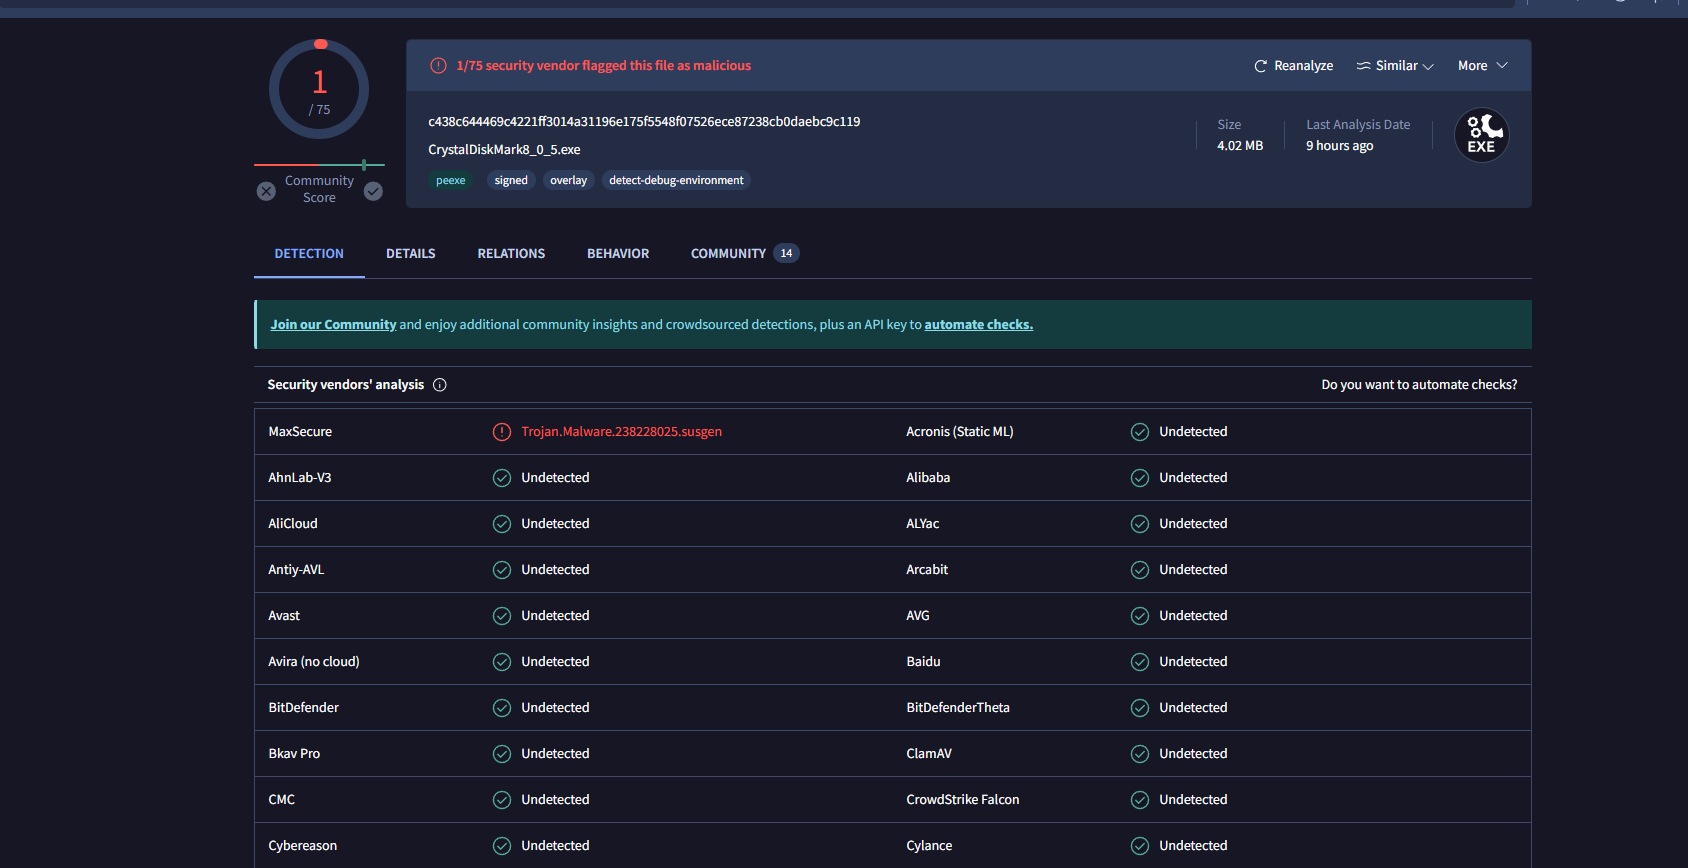Click the EXE file type icon
Screen dimensions: 1688x868
pos(1481,135)
